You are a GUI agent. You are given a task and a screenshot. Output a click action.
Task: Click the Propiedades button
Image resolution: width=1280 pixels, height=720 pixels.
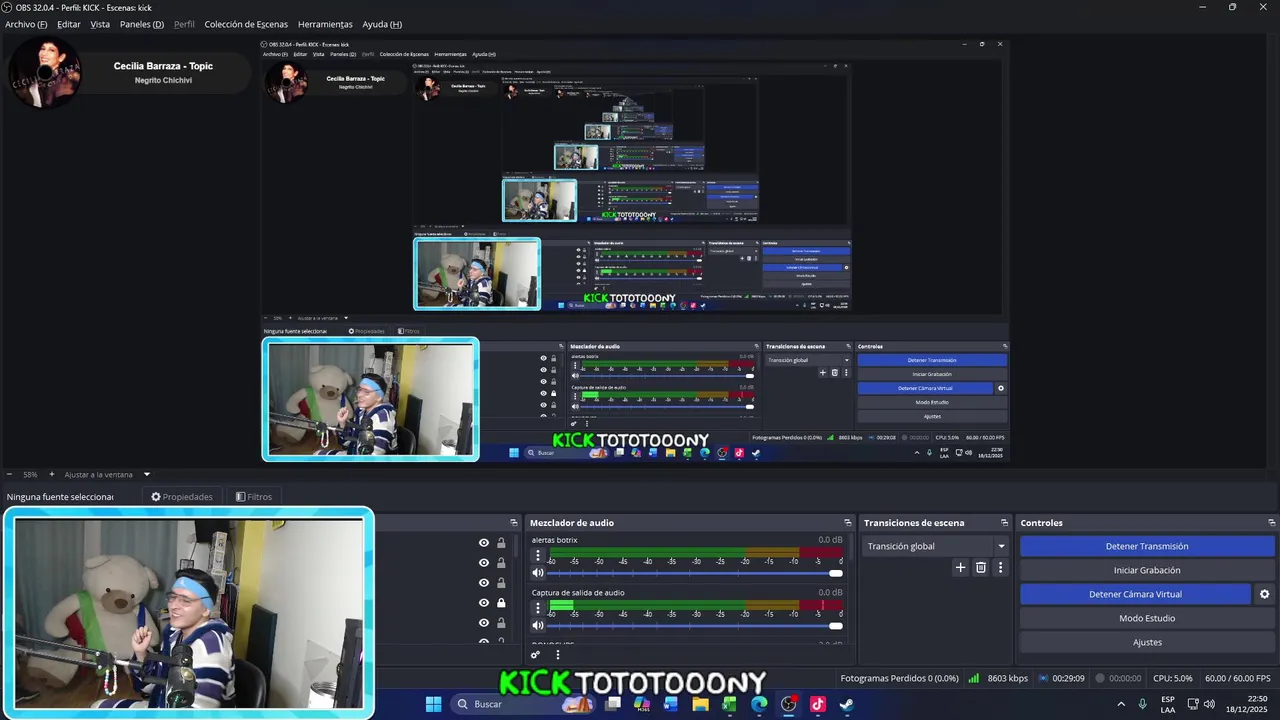click(x=182, y=497)
